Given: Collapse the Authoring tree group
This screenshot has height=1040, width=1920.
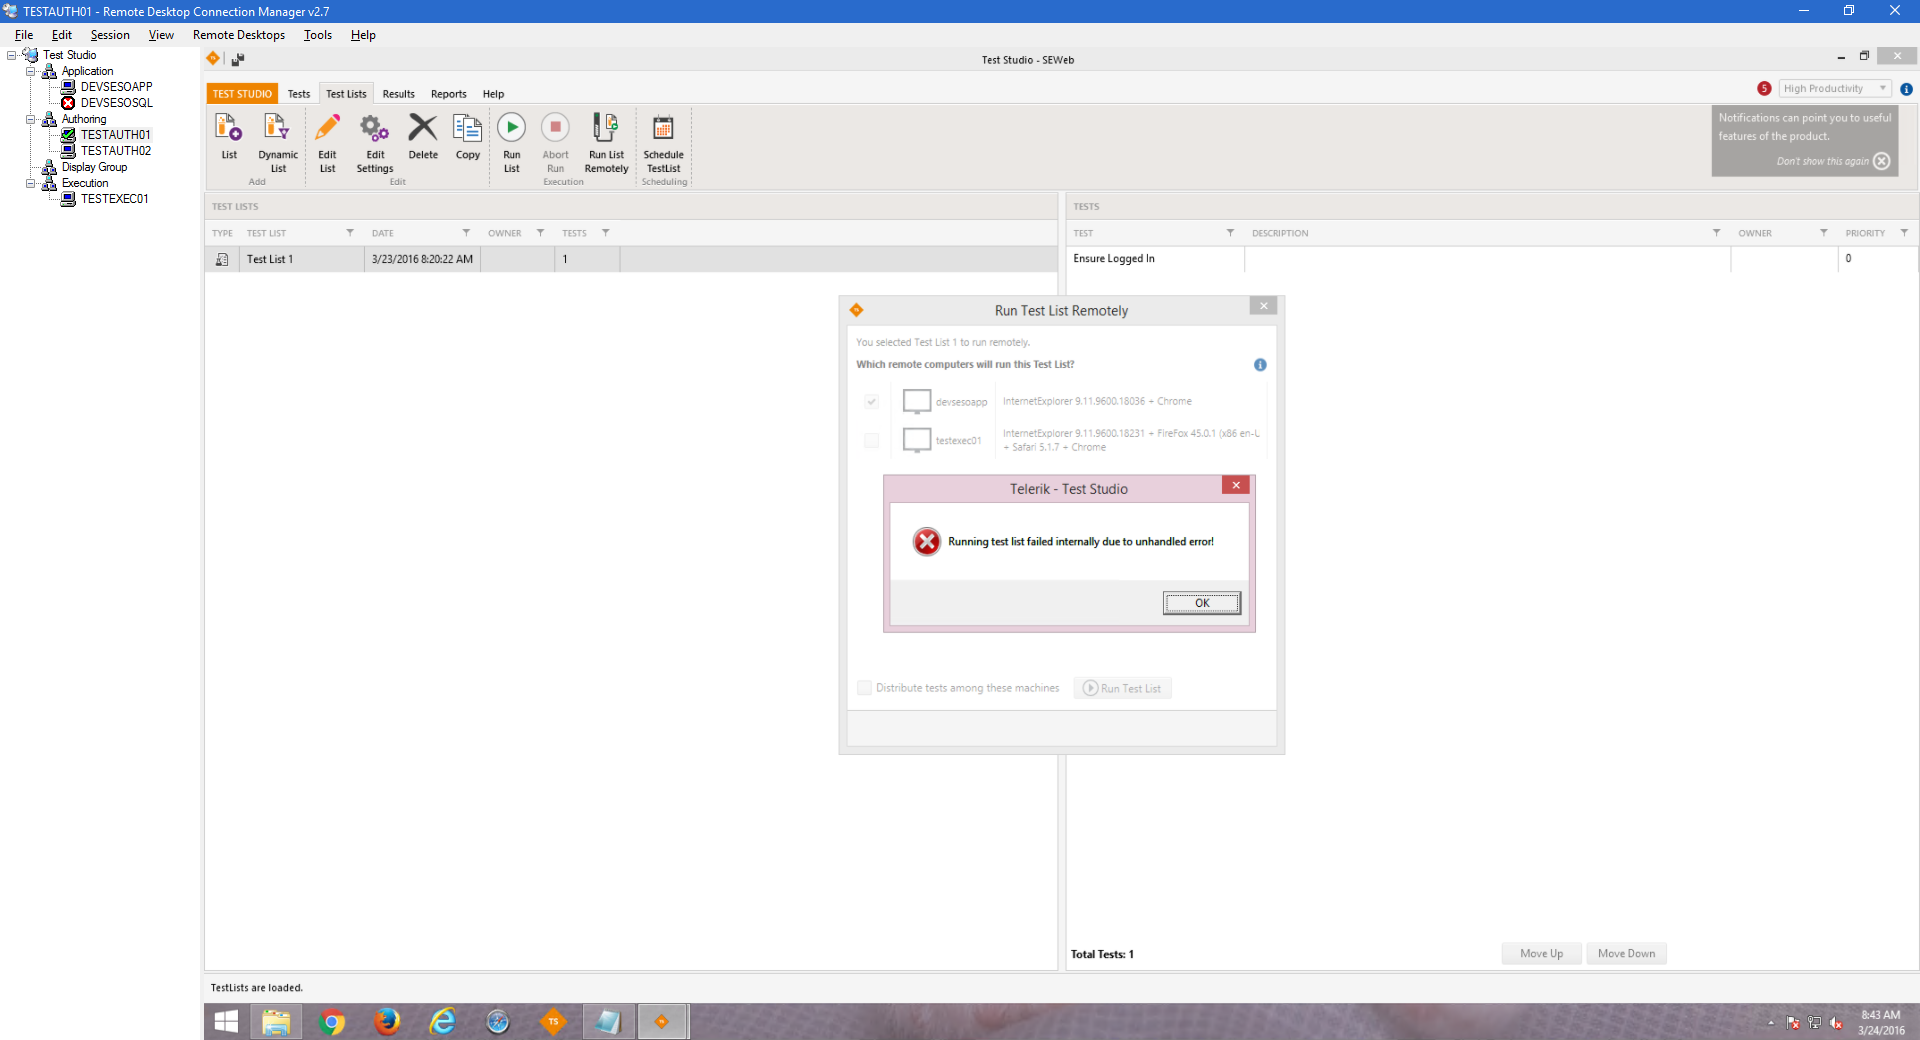Looking at the screenshot, I should 31,119.
